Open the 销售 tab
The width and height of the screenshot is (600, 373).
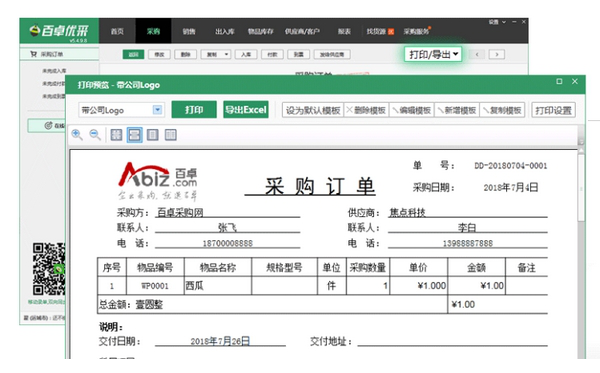click(189, 31)
